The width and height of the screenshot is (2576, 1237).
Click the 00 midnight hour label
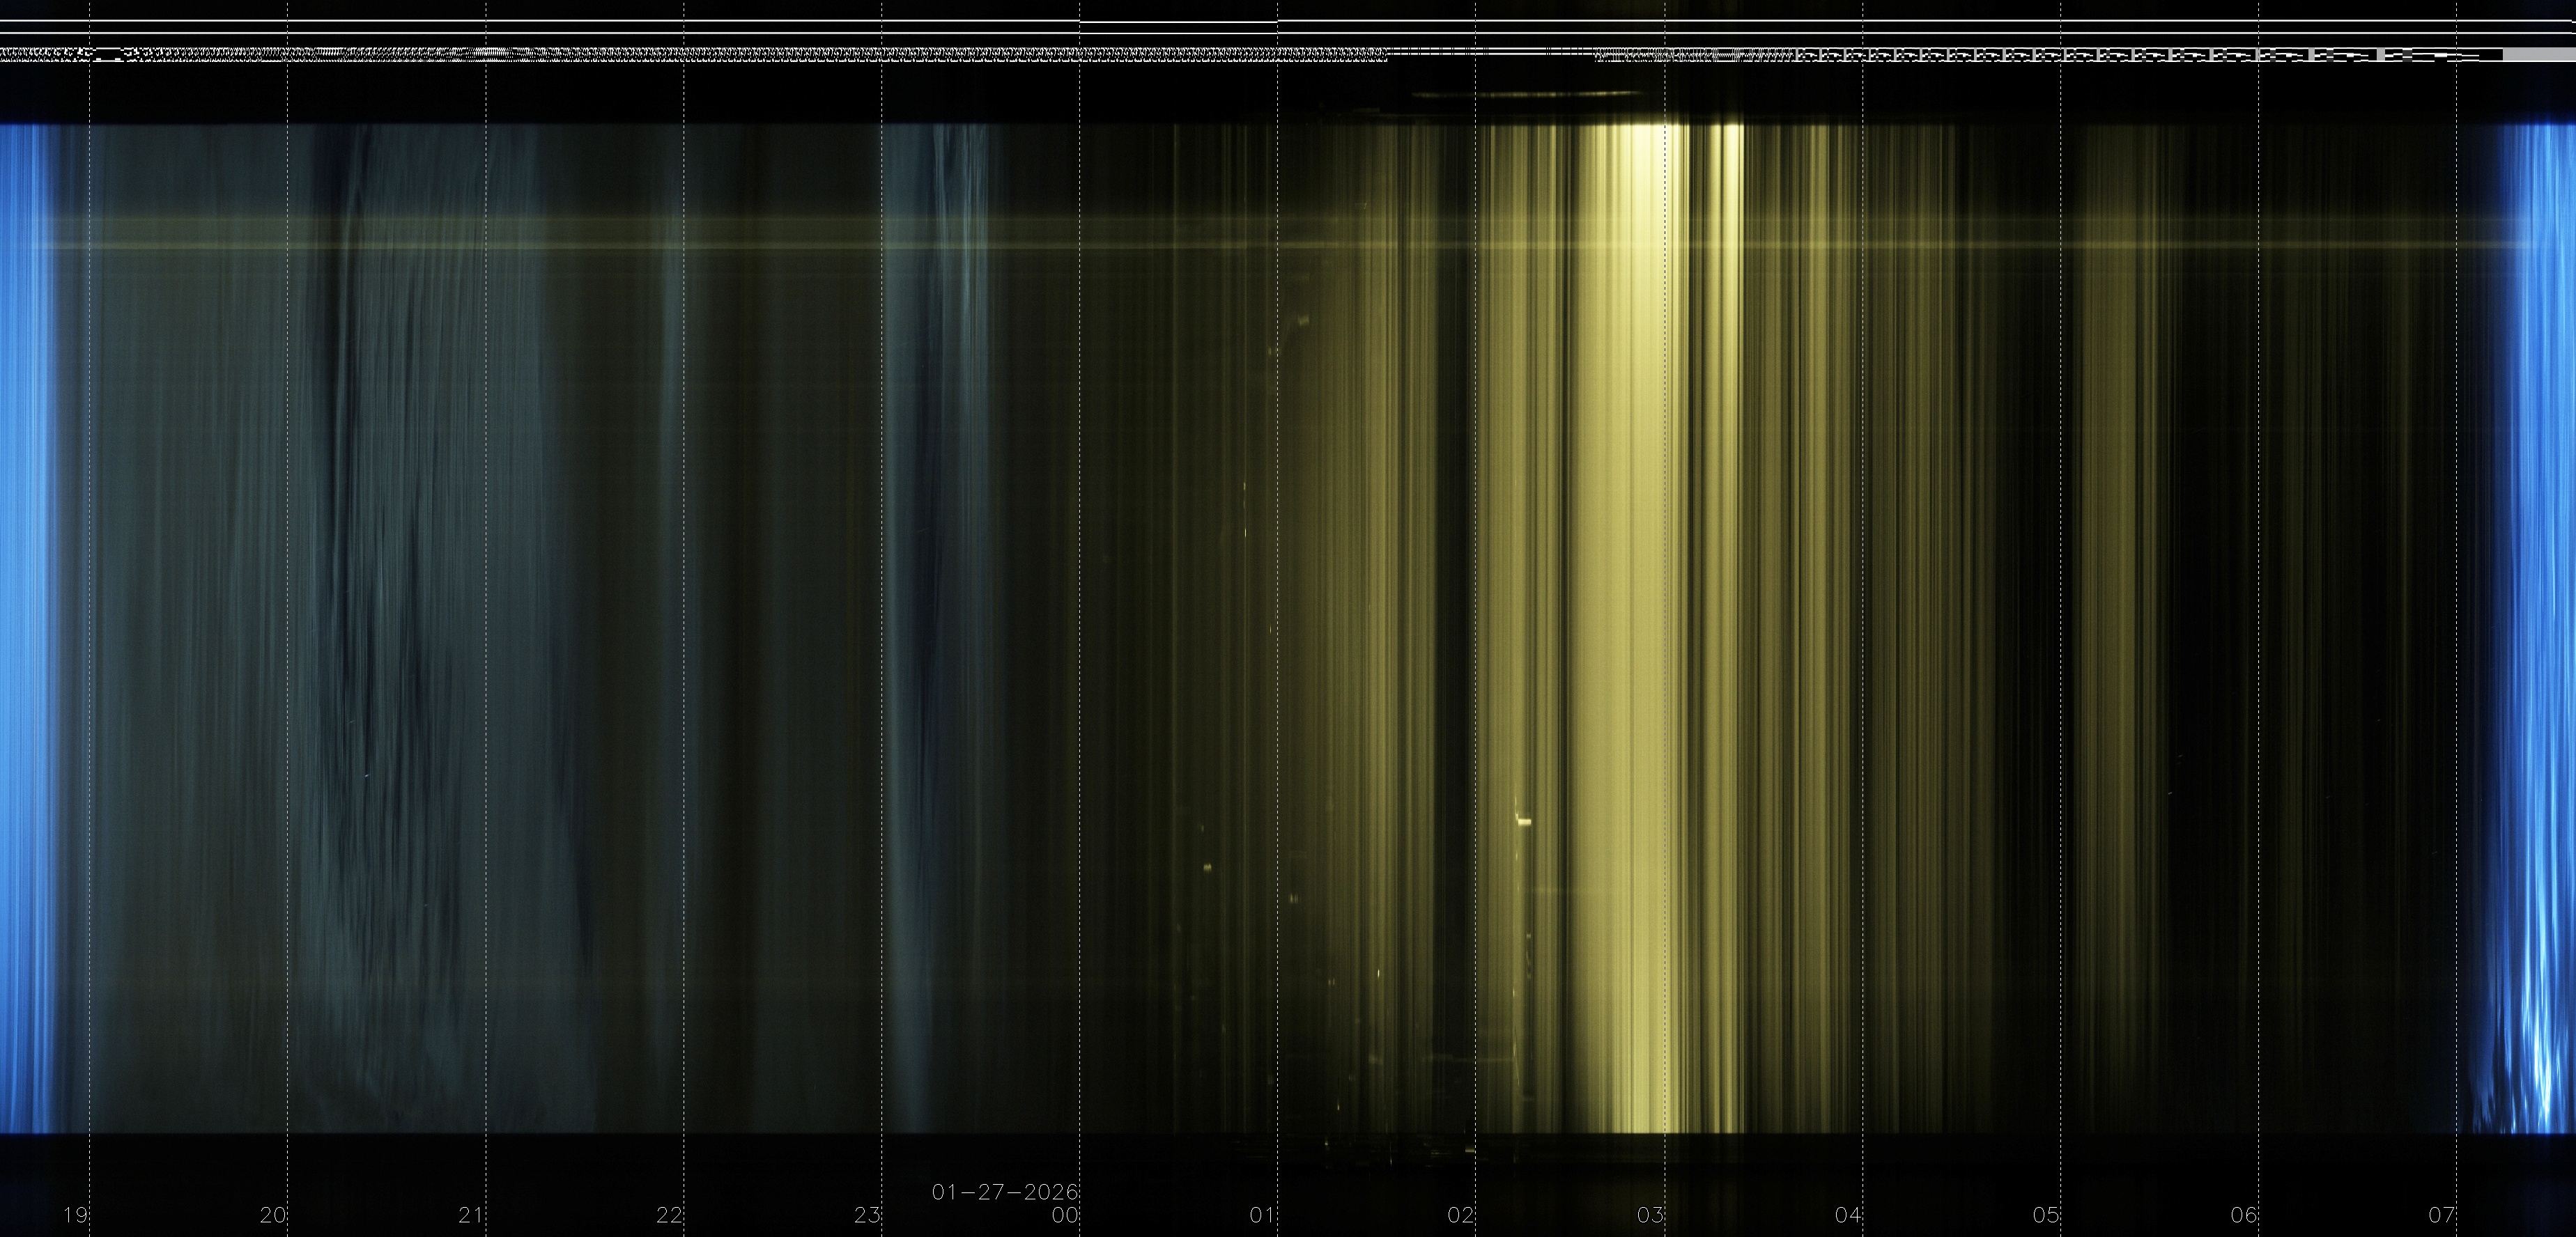(x=1065, y=1216)
